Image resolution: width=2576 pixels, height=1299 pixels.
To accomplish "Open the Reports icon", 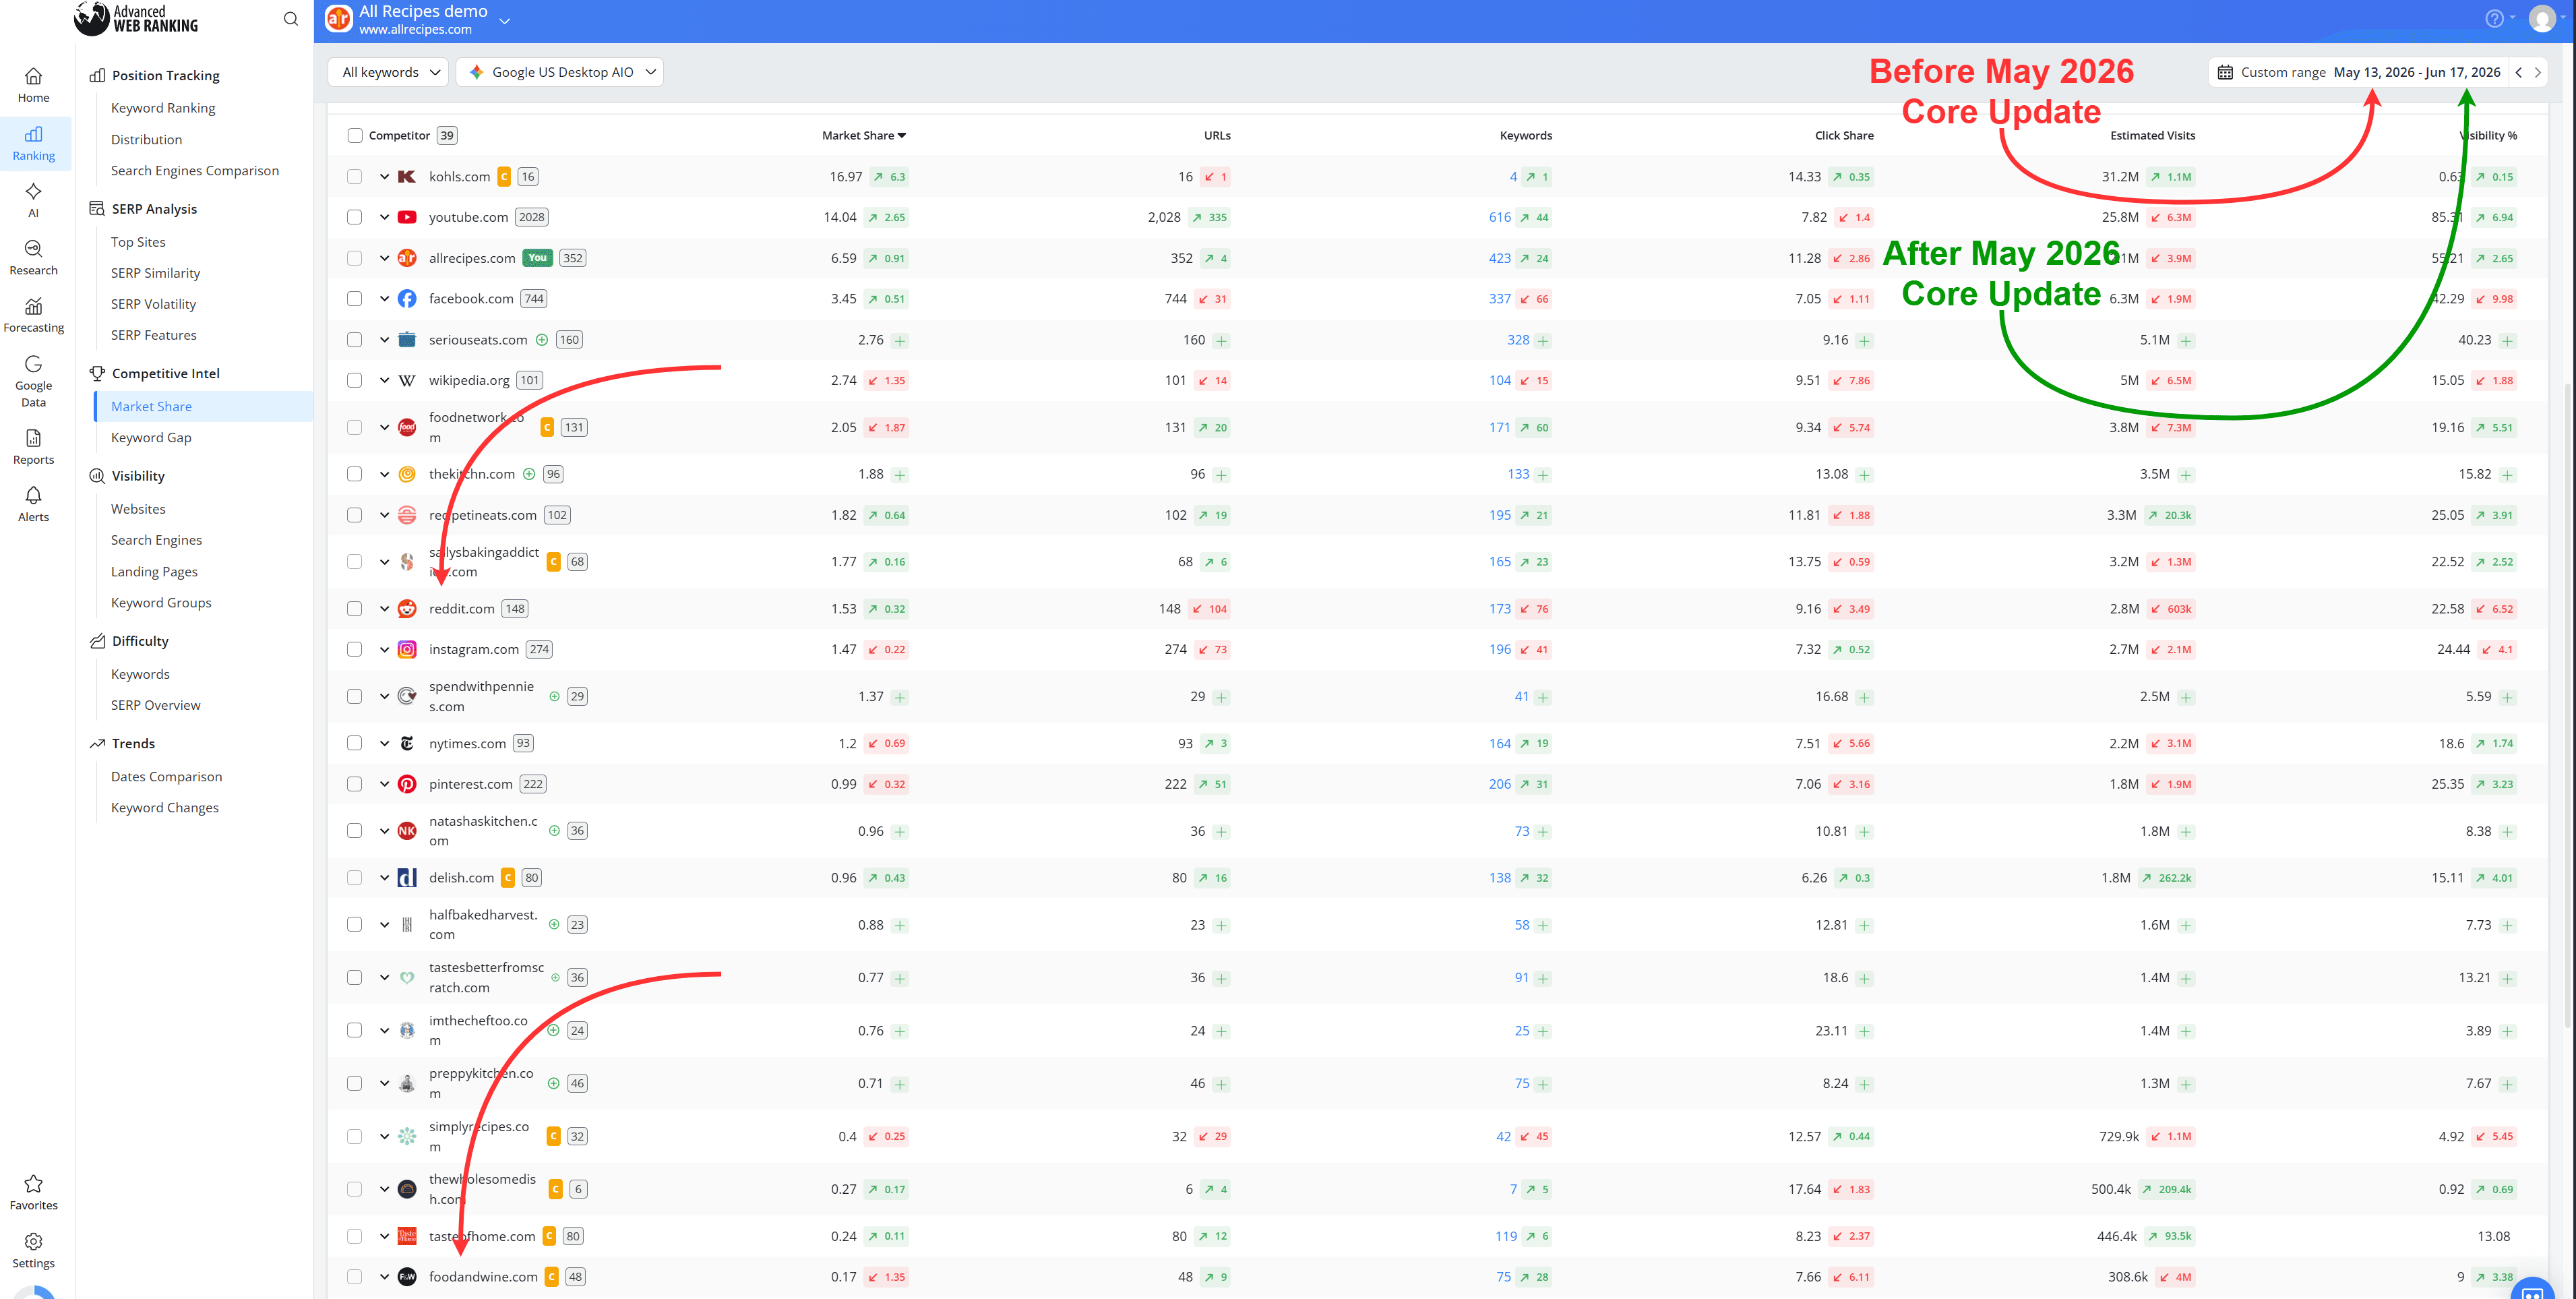I will point(33,438).
